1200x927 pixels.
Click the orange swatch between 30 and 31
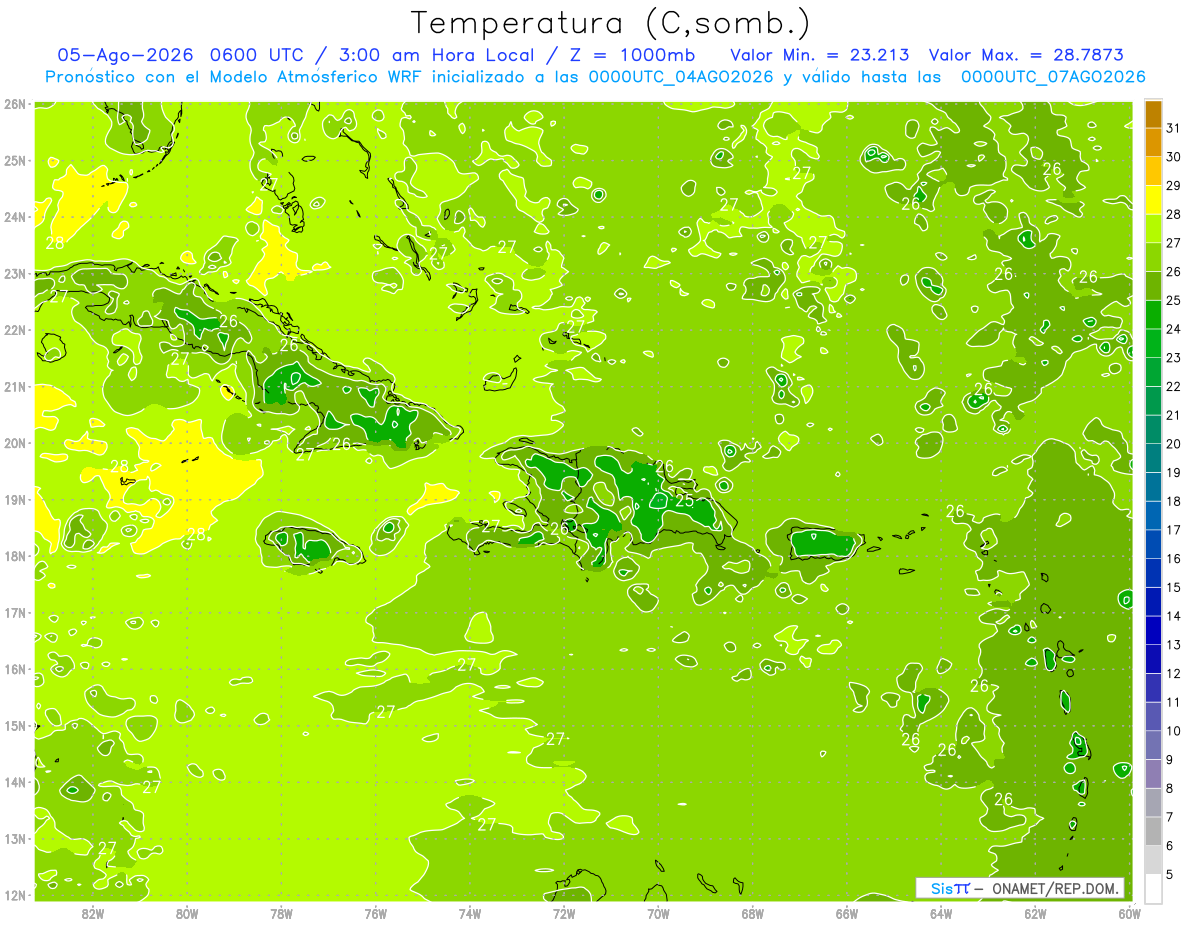click(x=1153, y=142)
